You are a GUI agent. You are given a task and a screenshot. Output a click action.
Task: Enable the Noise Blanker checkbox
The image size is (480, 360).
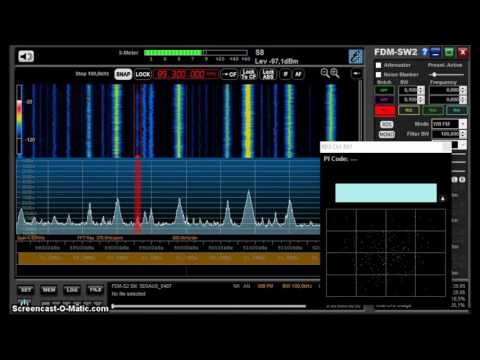[x=378, y=75]
